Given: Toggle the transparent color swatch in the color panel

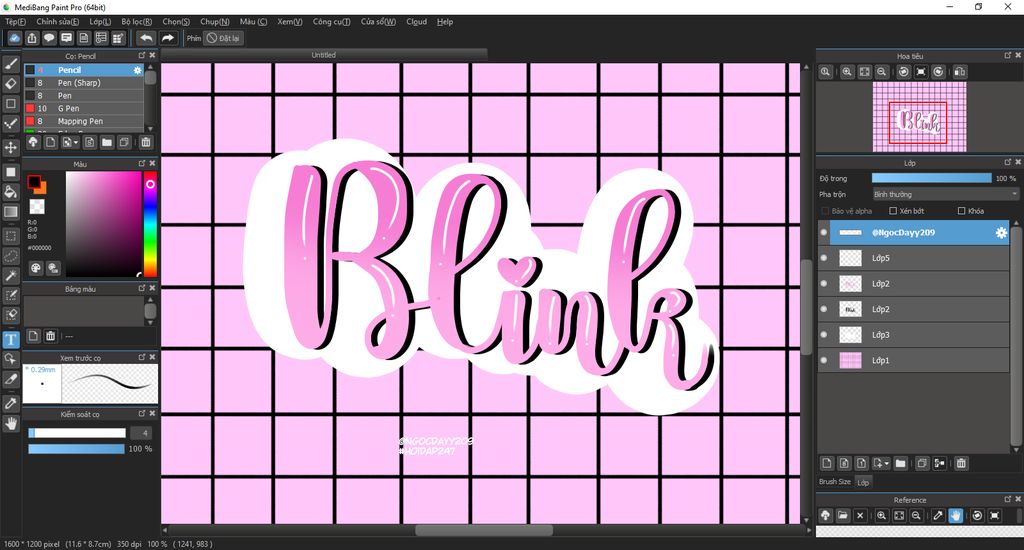Looking at the screenshot, I should pyautogui.click(x=37, y=207).
